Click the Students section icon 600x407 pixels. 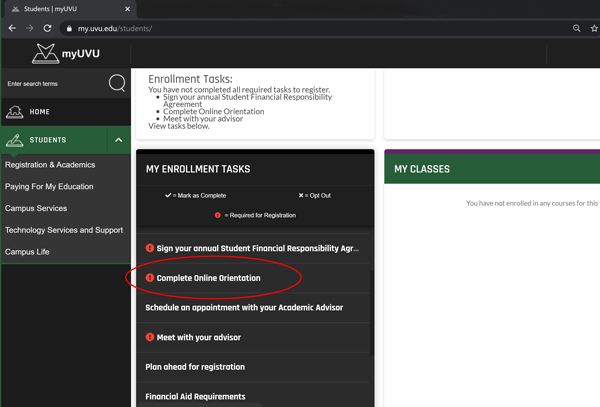(15, 140)
